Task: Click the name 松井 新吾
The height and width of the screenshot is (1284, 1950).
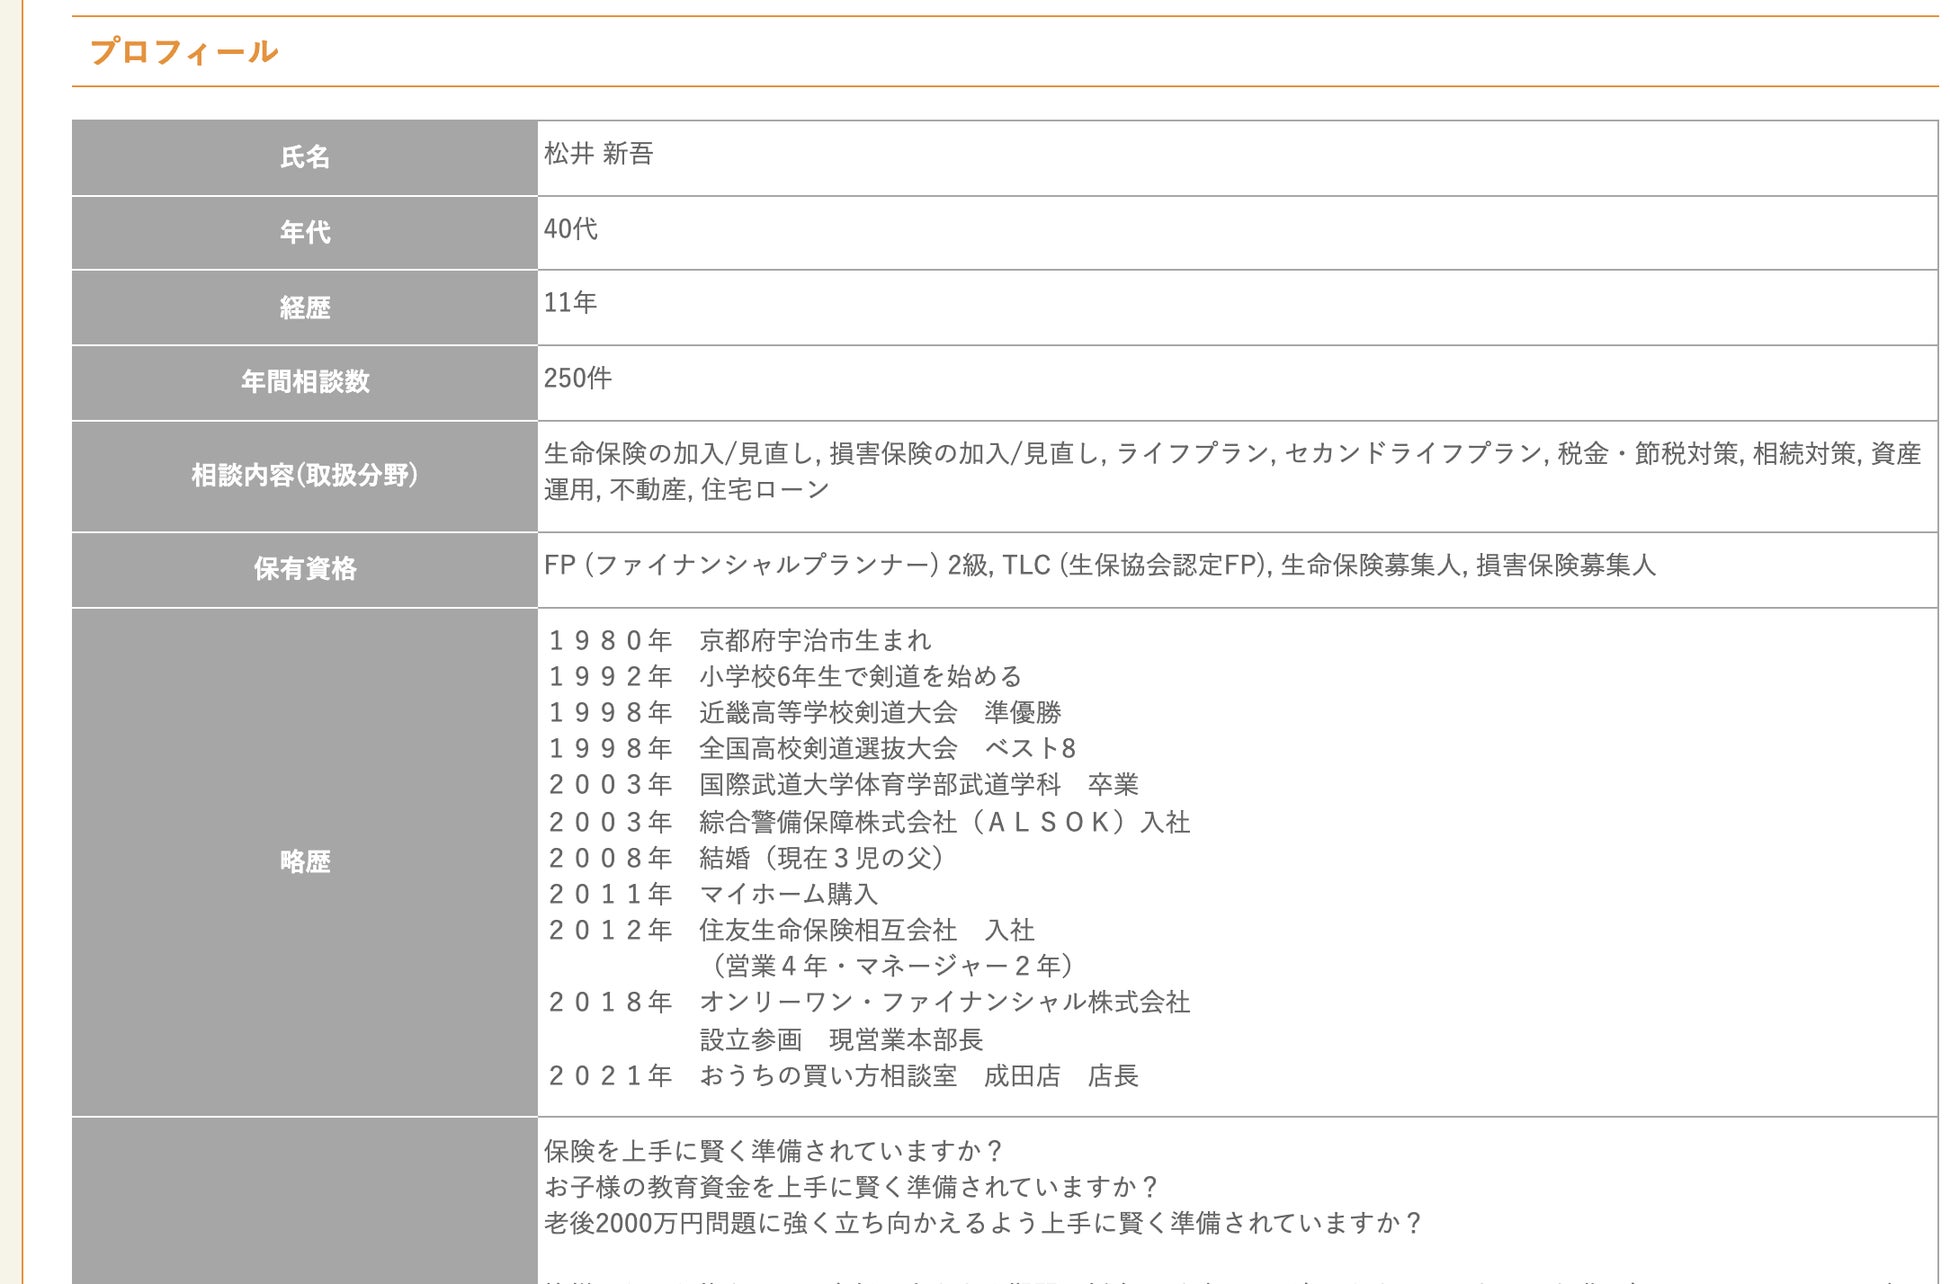Action: coord(598,153)
